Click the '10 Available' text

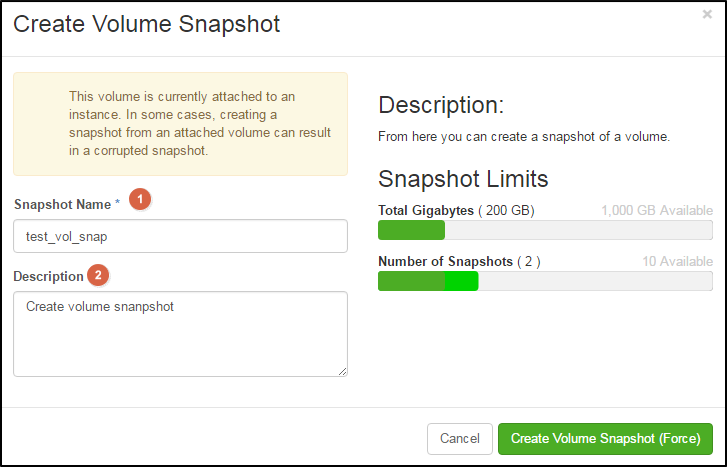(x=677, y=262)
